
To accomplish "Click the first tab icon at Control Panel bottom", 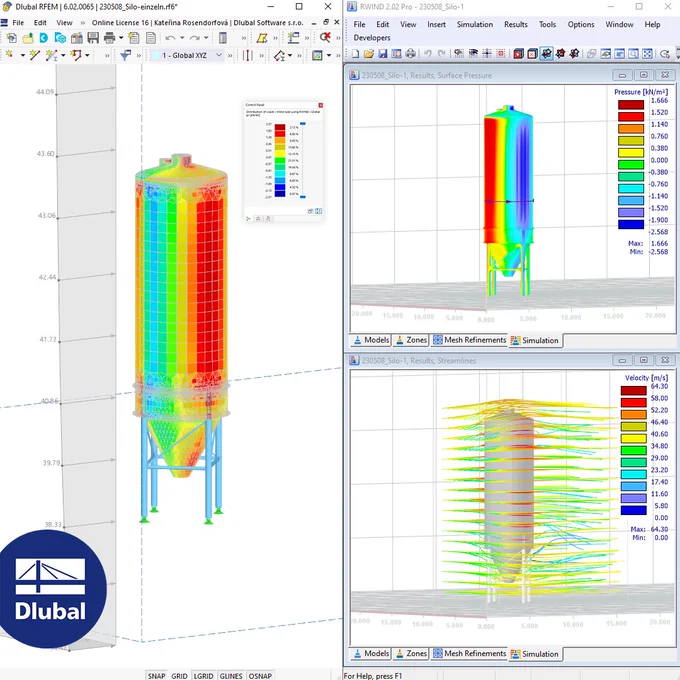I will (x=248, y=219).
